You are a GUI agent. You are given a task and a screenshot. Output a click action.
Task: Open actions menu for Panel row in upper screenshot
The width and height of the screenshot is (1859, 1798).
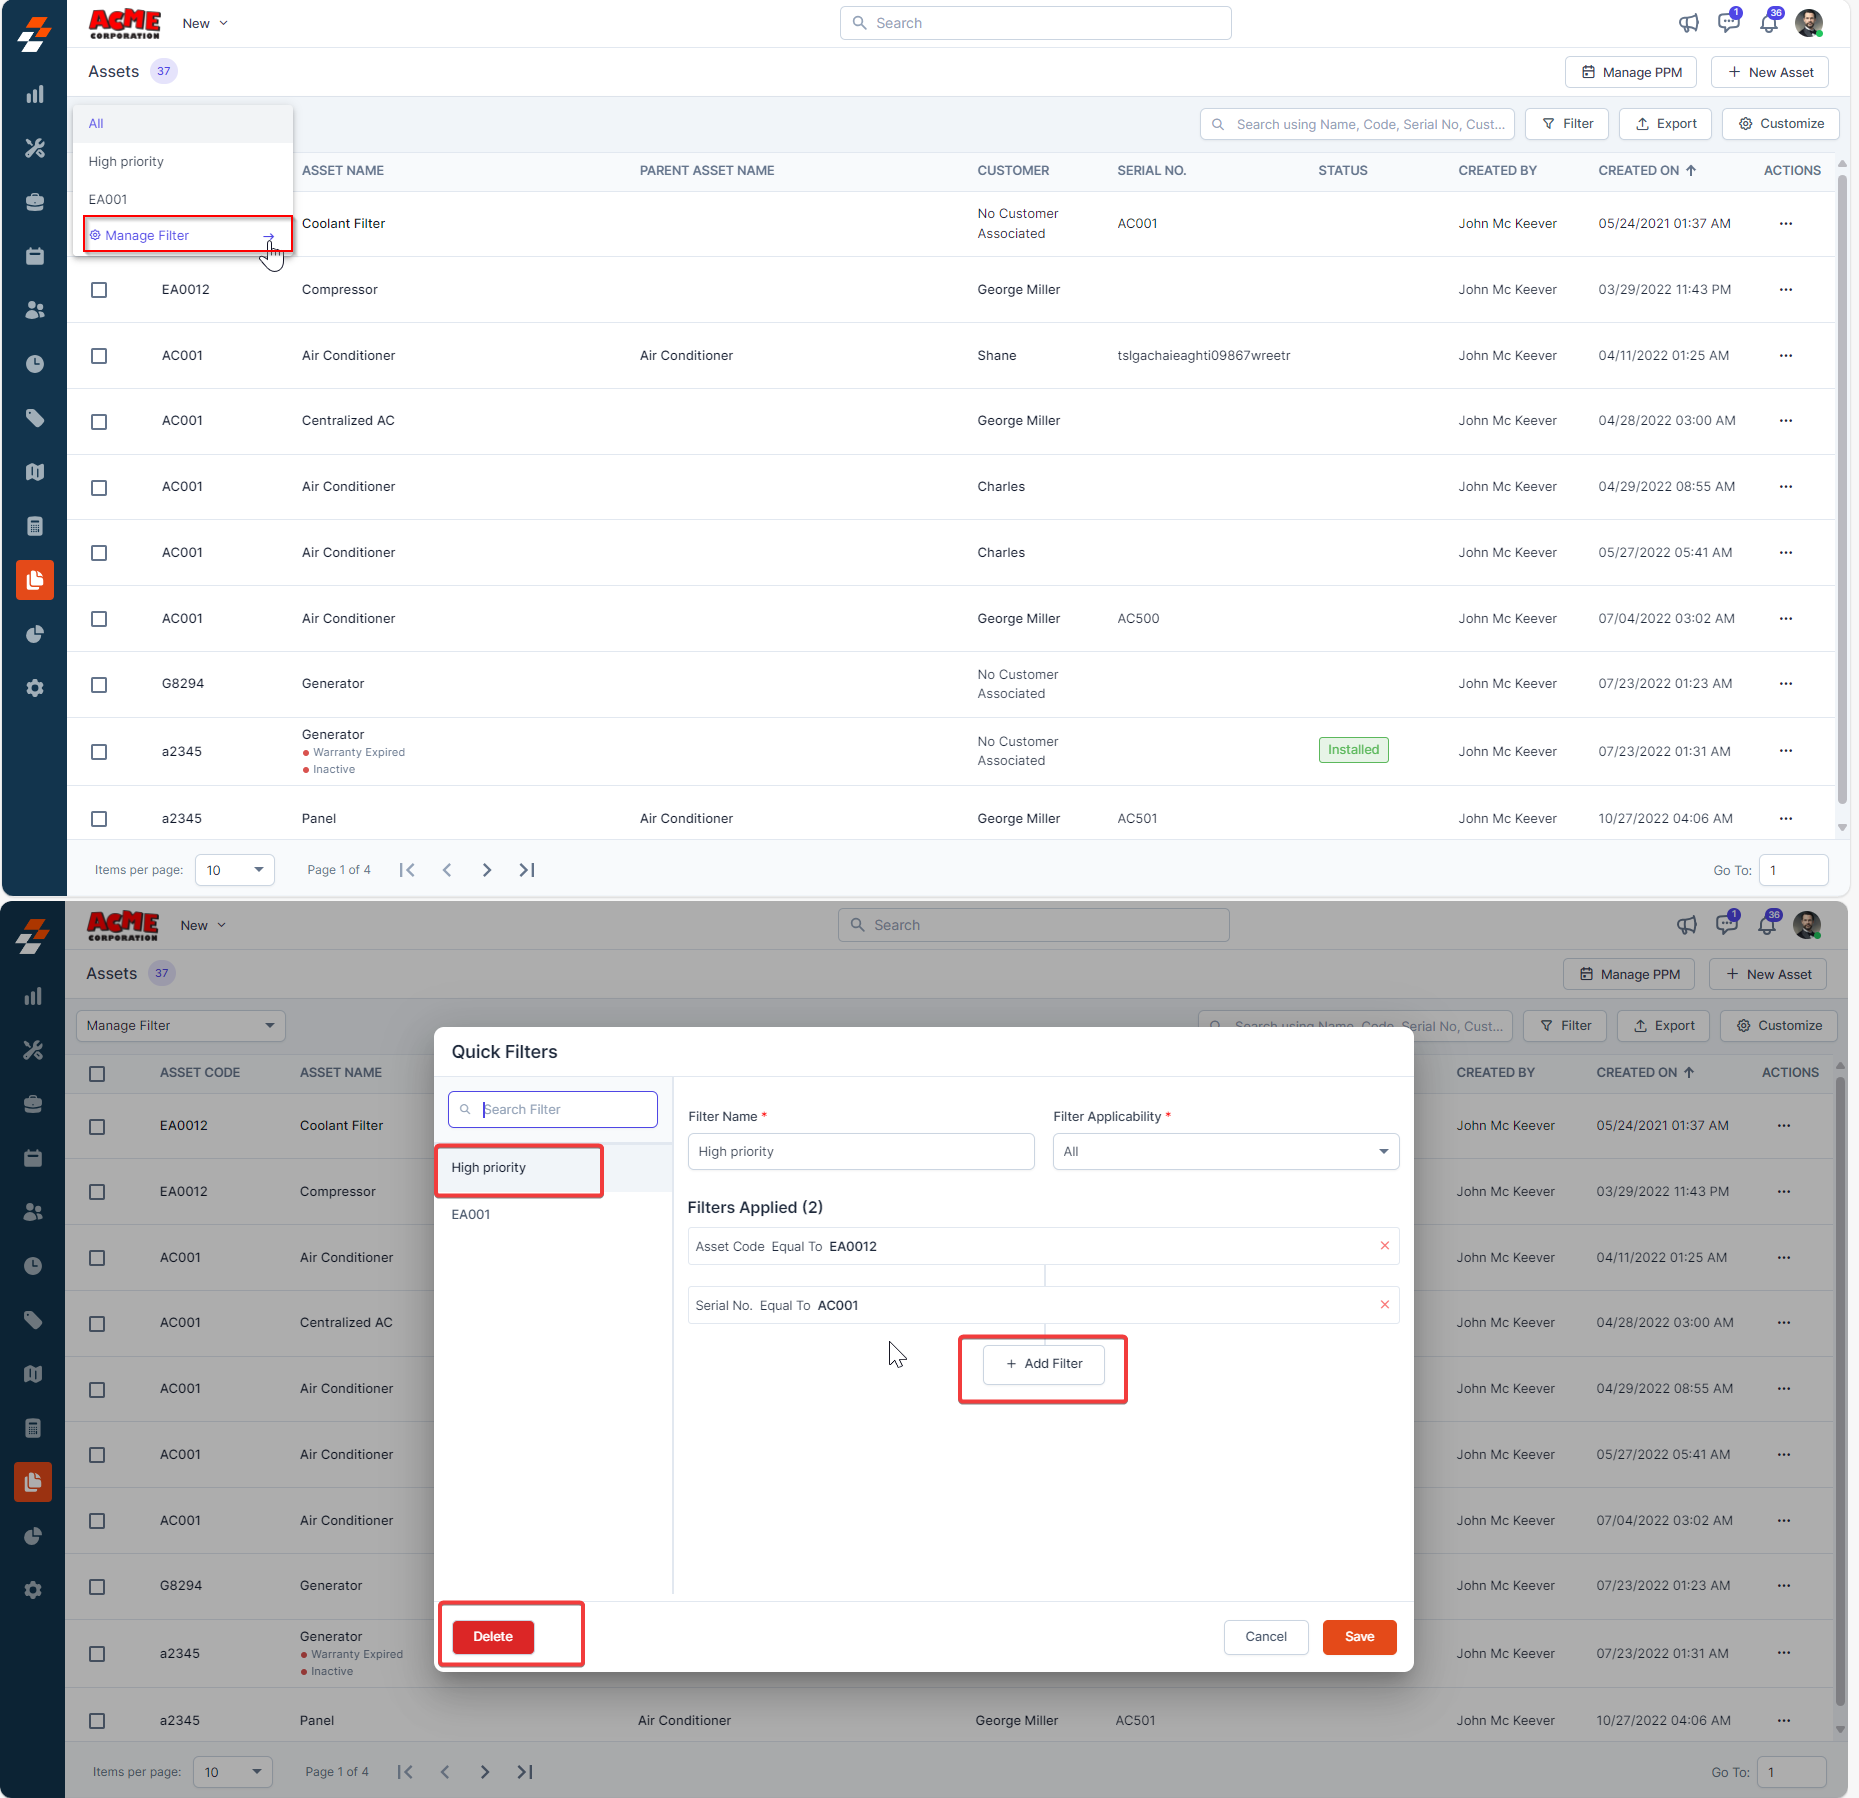pyautogui.click(x=1786, y=819)
